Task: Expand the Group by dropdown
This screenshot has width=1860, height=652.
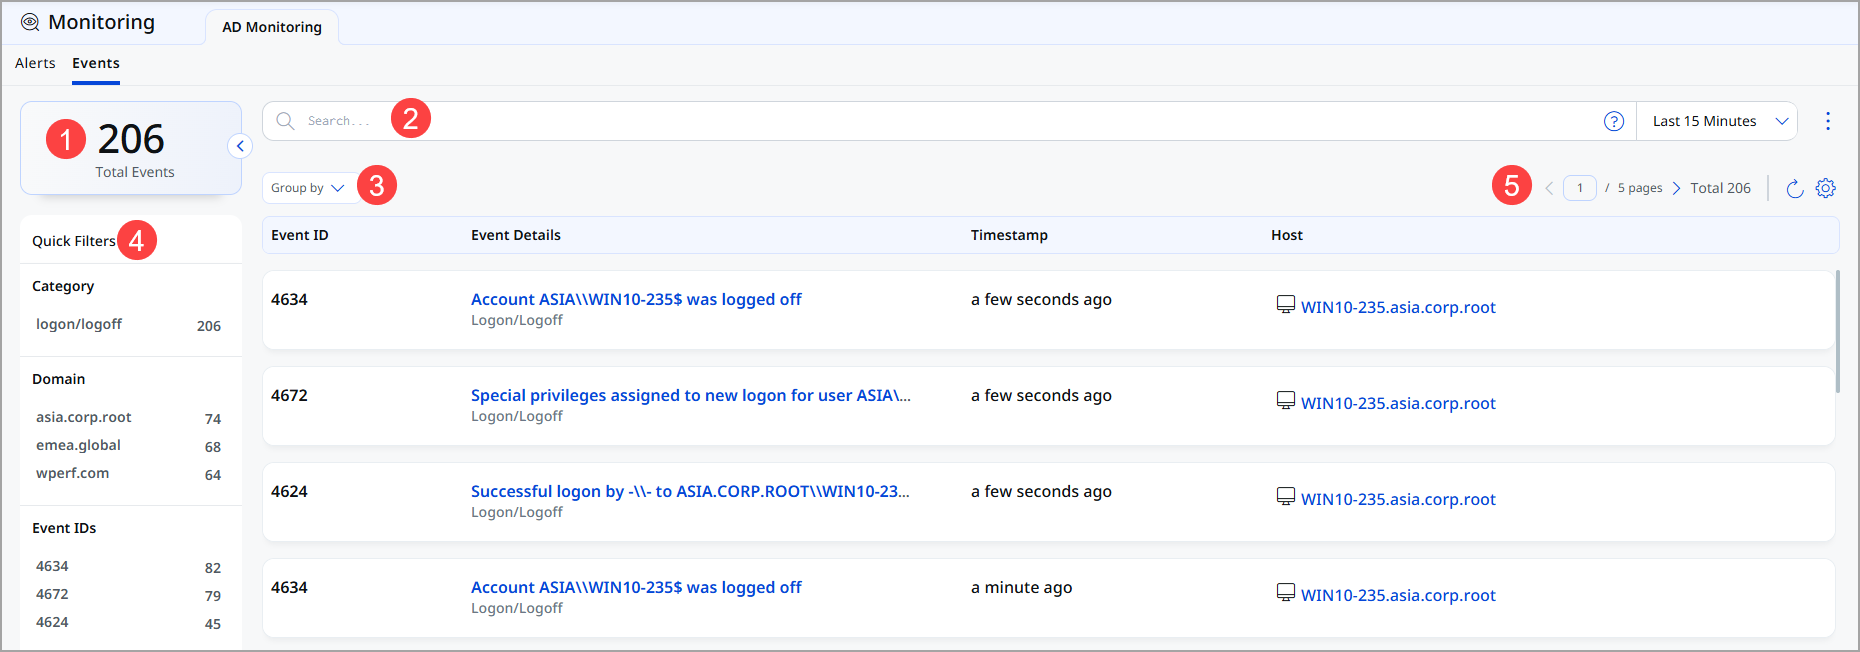Action: (x=309, y=188)
